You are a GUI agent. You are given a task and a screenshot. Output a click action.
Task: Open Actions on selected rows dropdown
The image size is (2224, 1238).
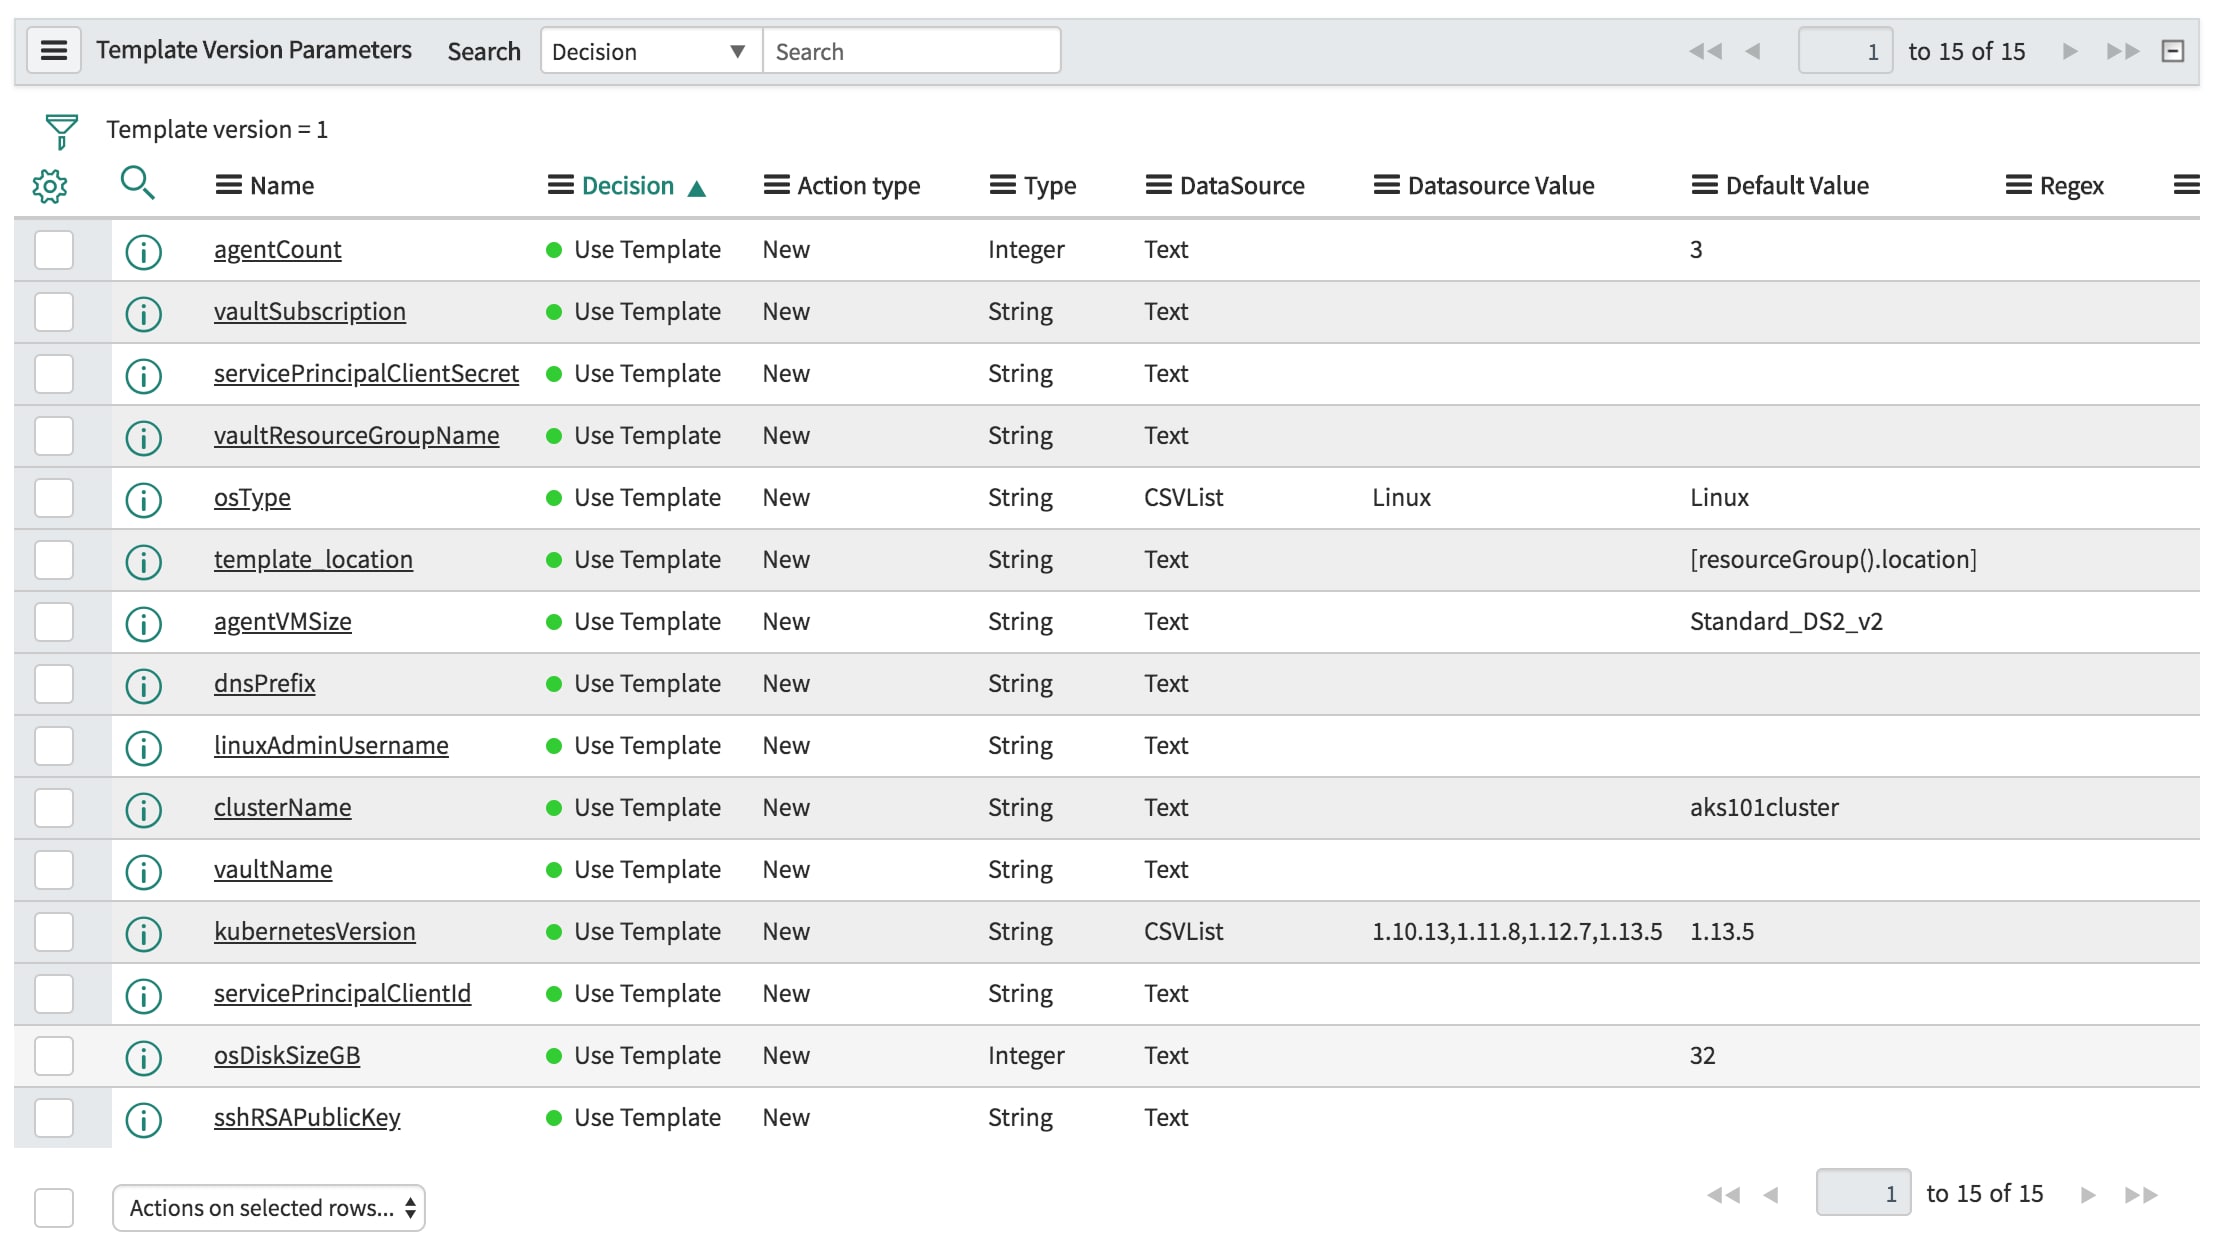coord(269,1208)
